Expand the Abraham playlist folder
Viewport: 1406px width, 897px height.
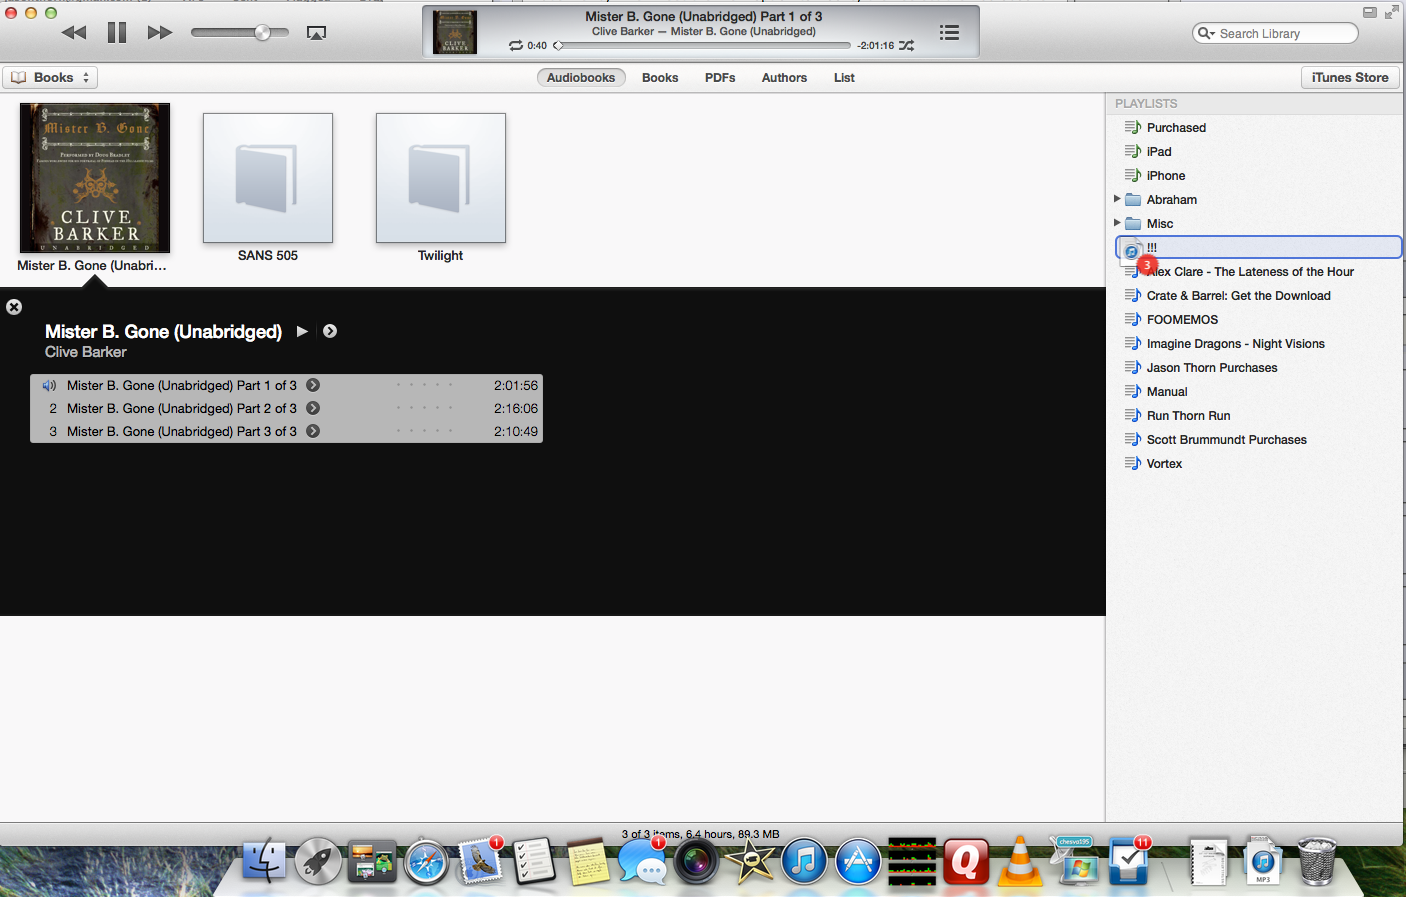[1117, 199]
